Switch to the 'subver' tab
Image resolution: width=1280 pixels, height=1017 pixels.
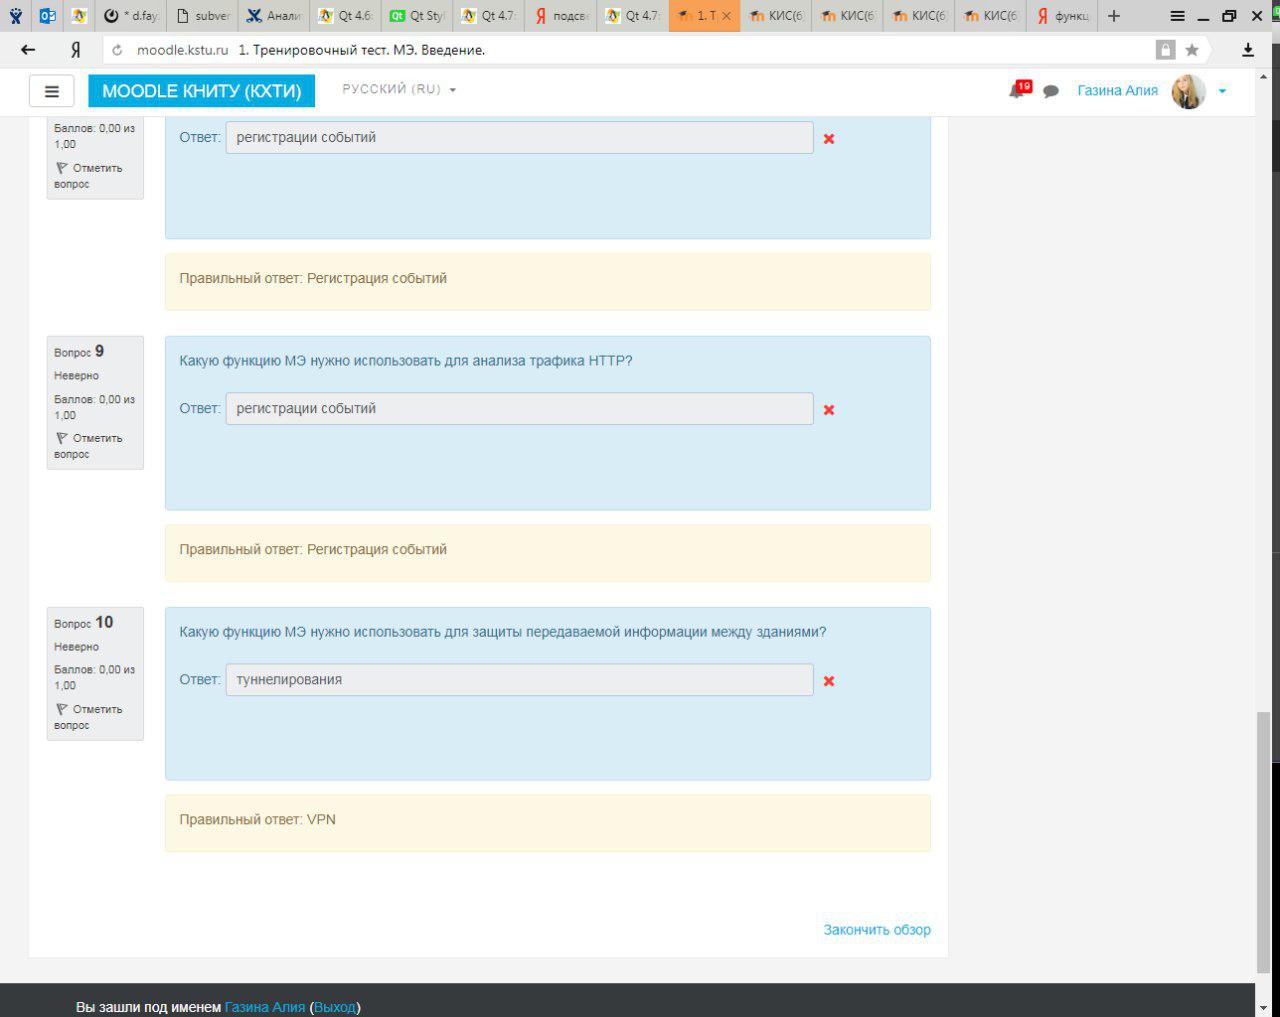202,16
